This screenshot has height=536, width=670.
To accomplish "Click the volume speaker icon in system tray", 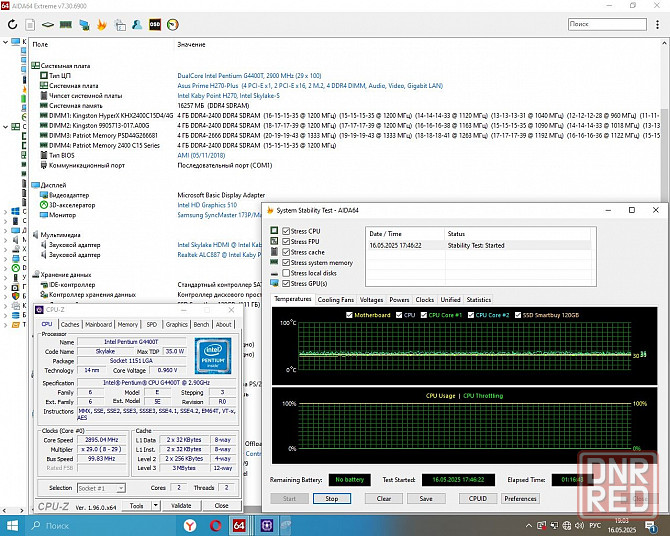I will click(x=579, y=526).
